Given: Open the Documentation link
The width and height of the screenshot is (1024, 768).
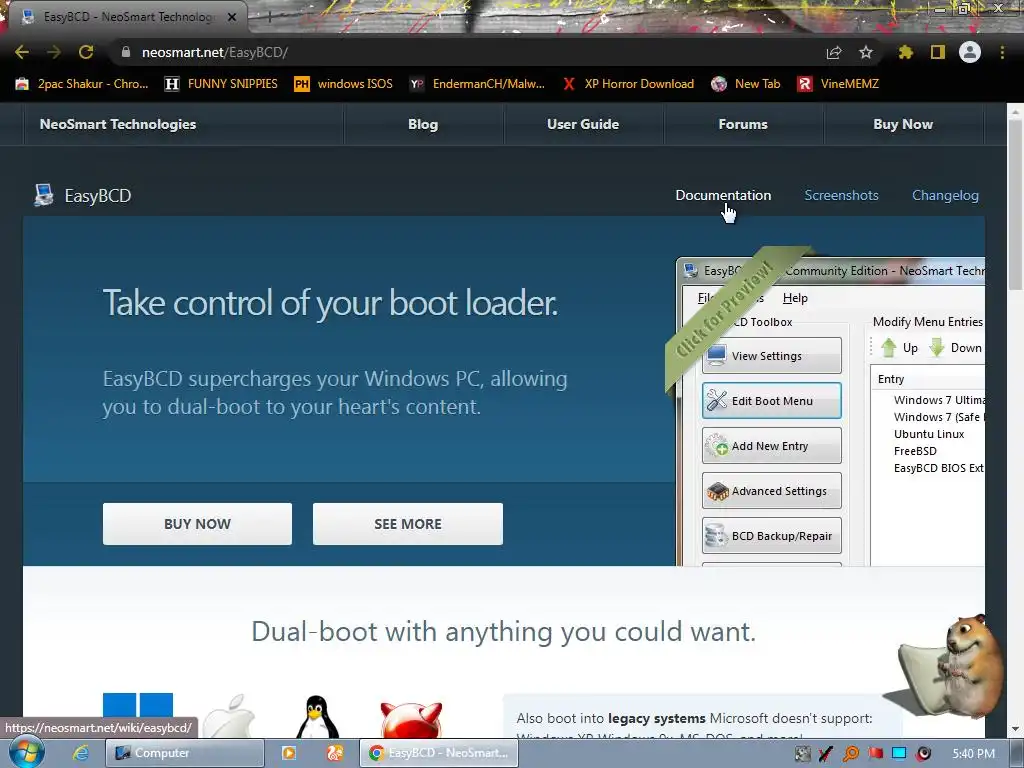Looking at the screenshot, I should [x=723, y=195].
